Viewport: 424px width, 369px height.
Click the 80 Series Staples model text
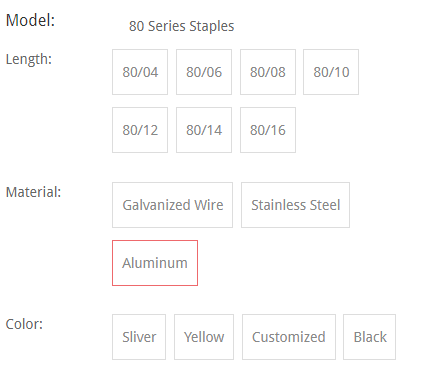tap(182, 26)
